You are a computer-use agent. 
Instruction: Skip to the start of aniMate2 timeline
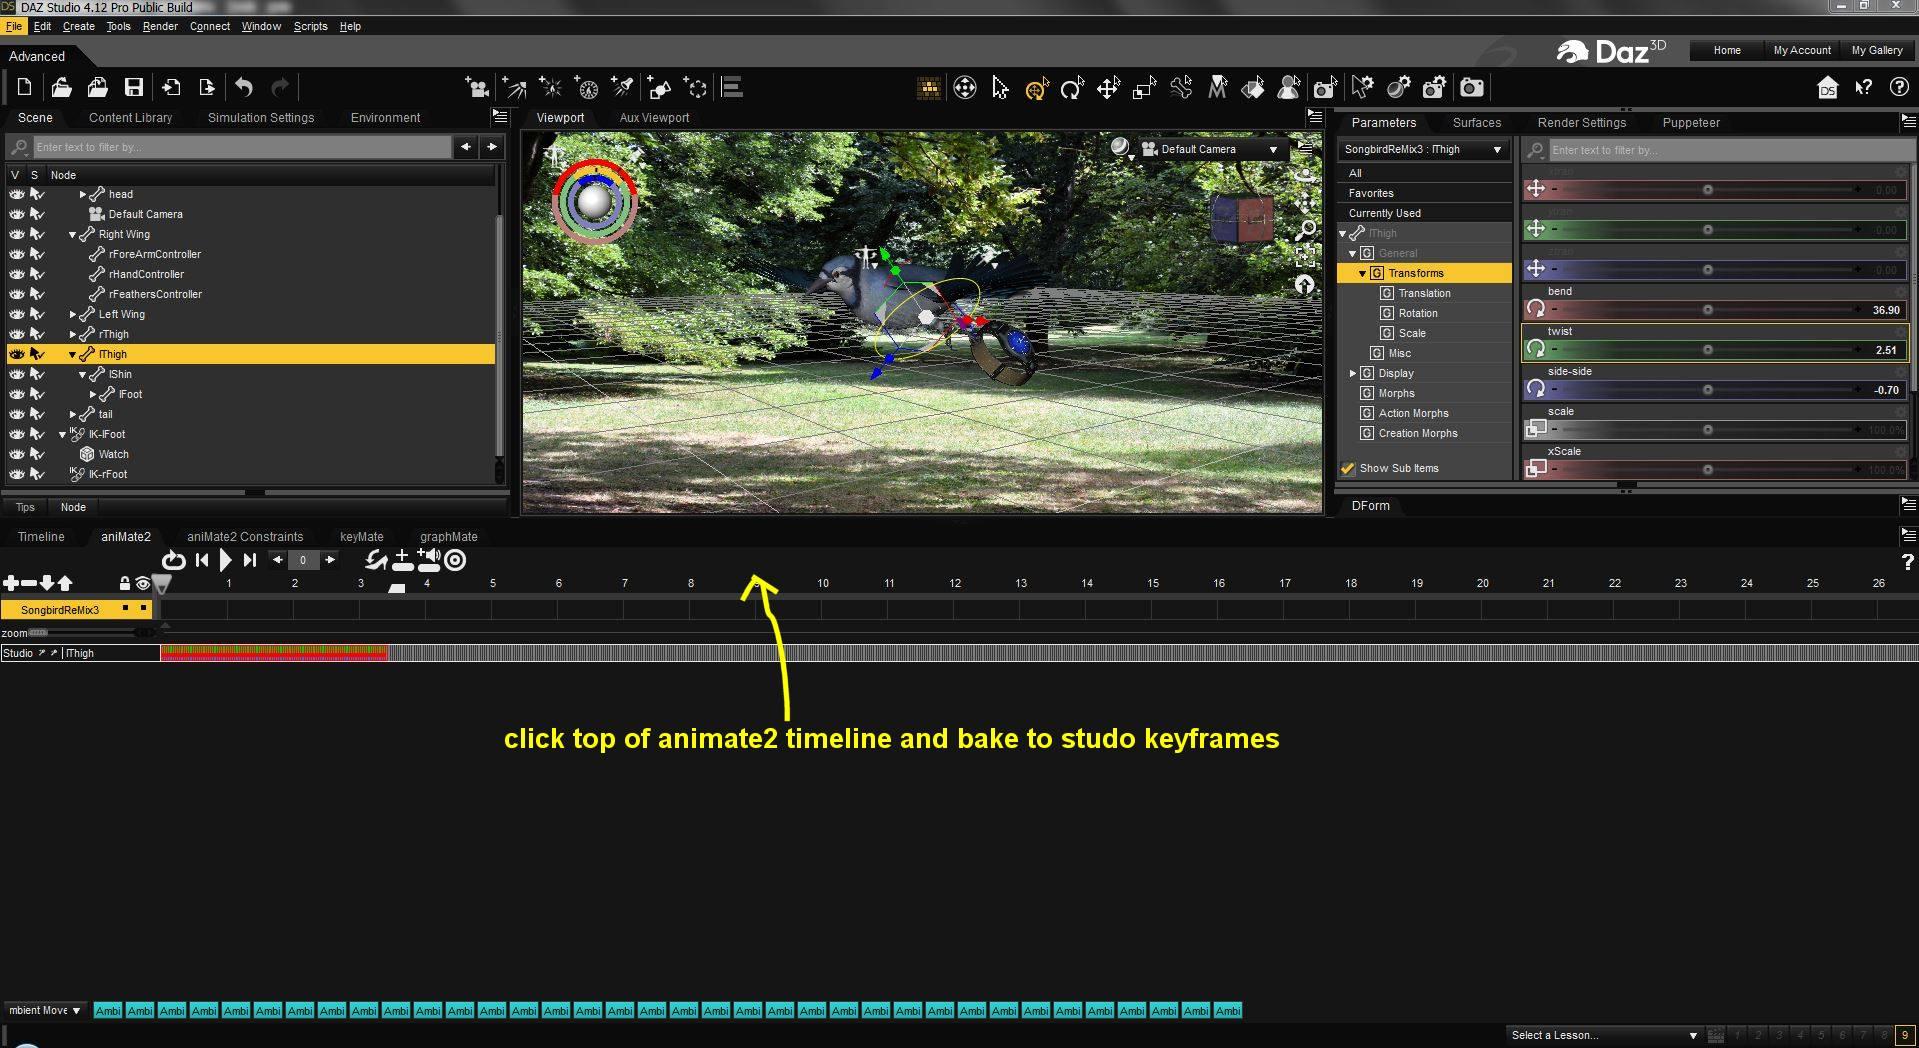[x=202, y=560]
